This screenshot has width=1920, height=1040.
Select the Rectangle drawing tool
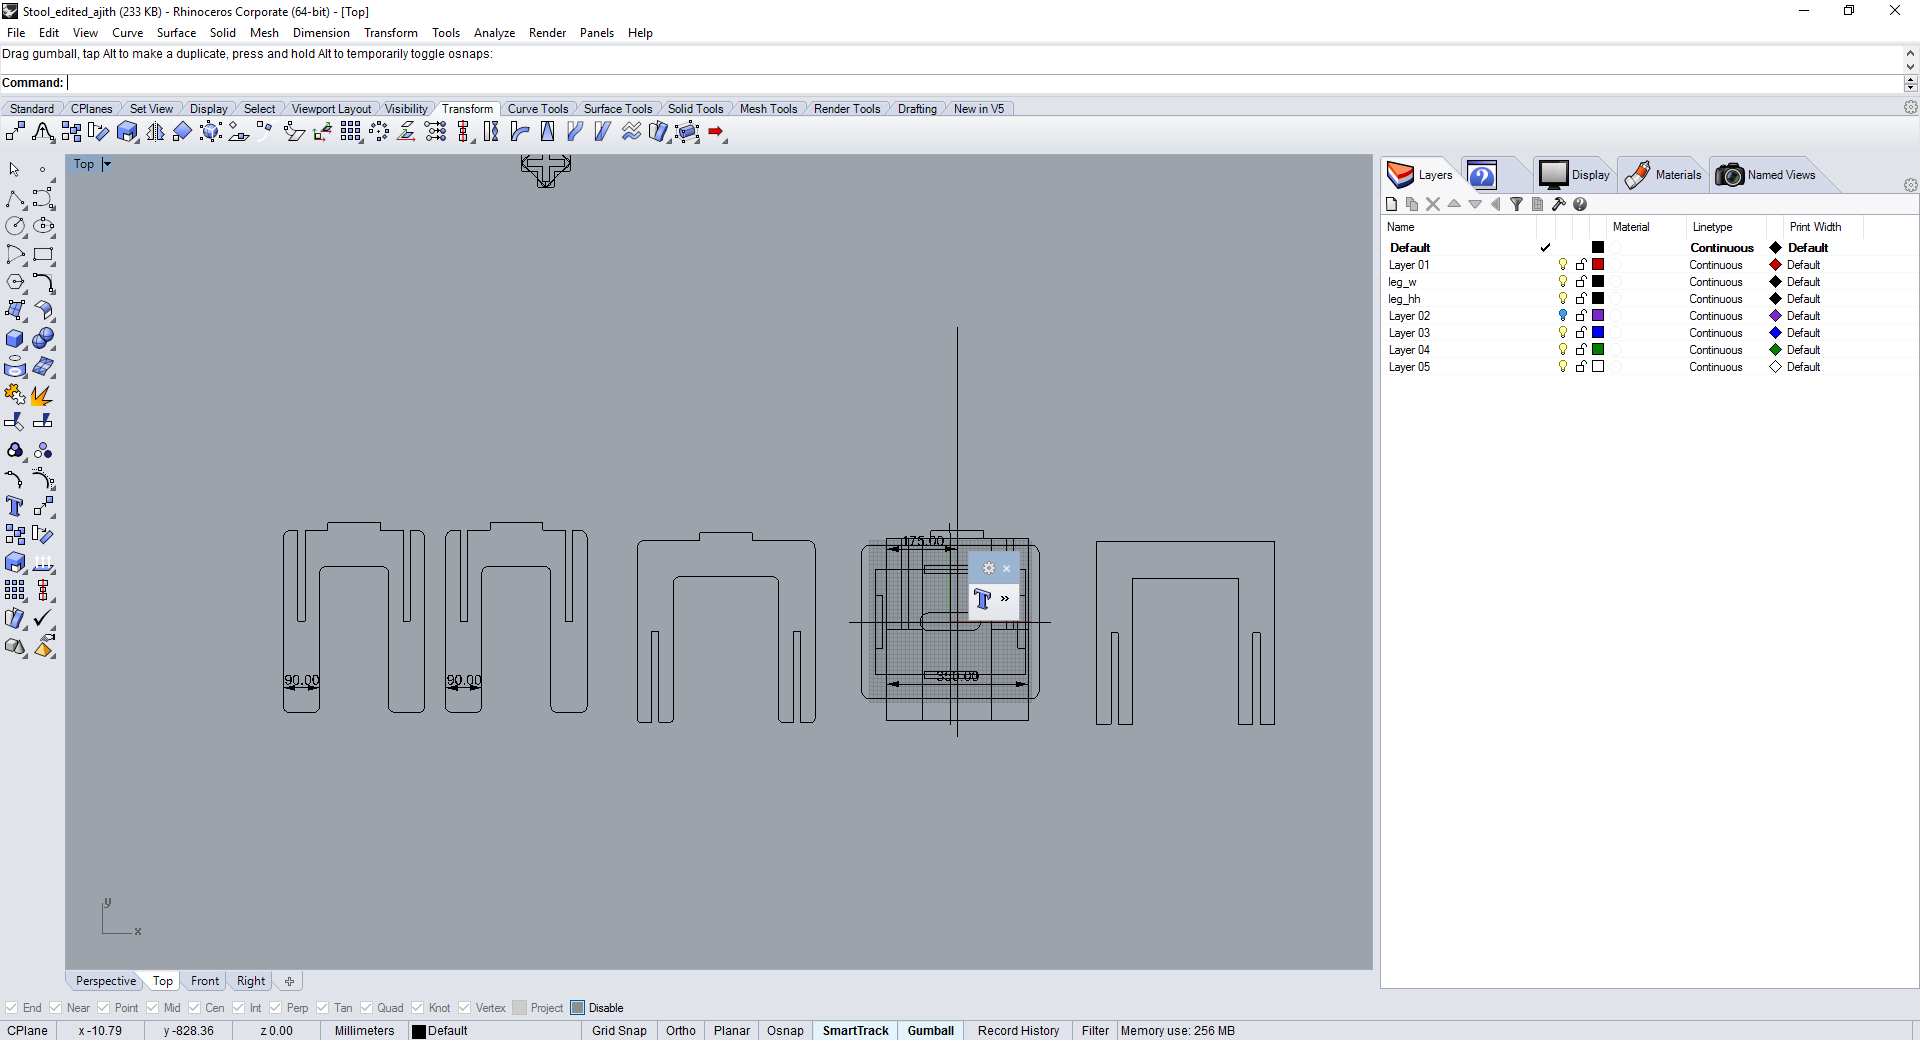point(43,255)
